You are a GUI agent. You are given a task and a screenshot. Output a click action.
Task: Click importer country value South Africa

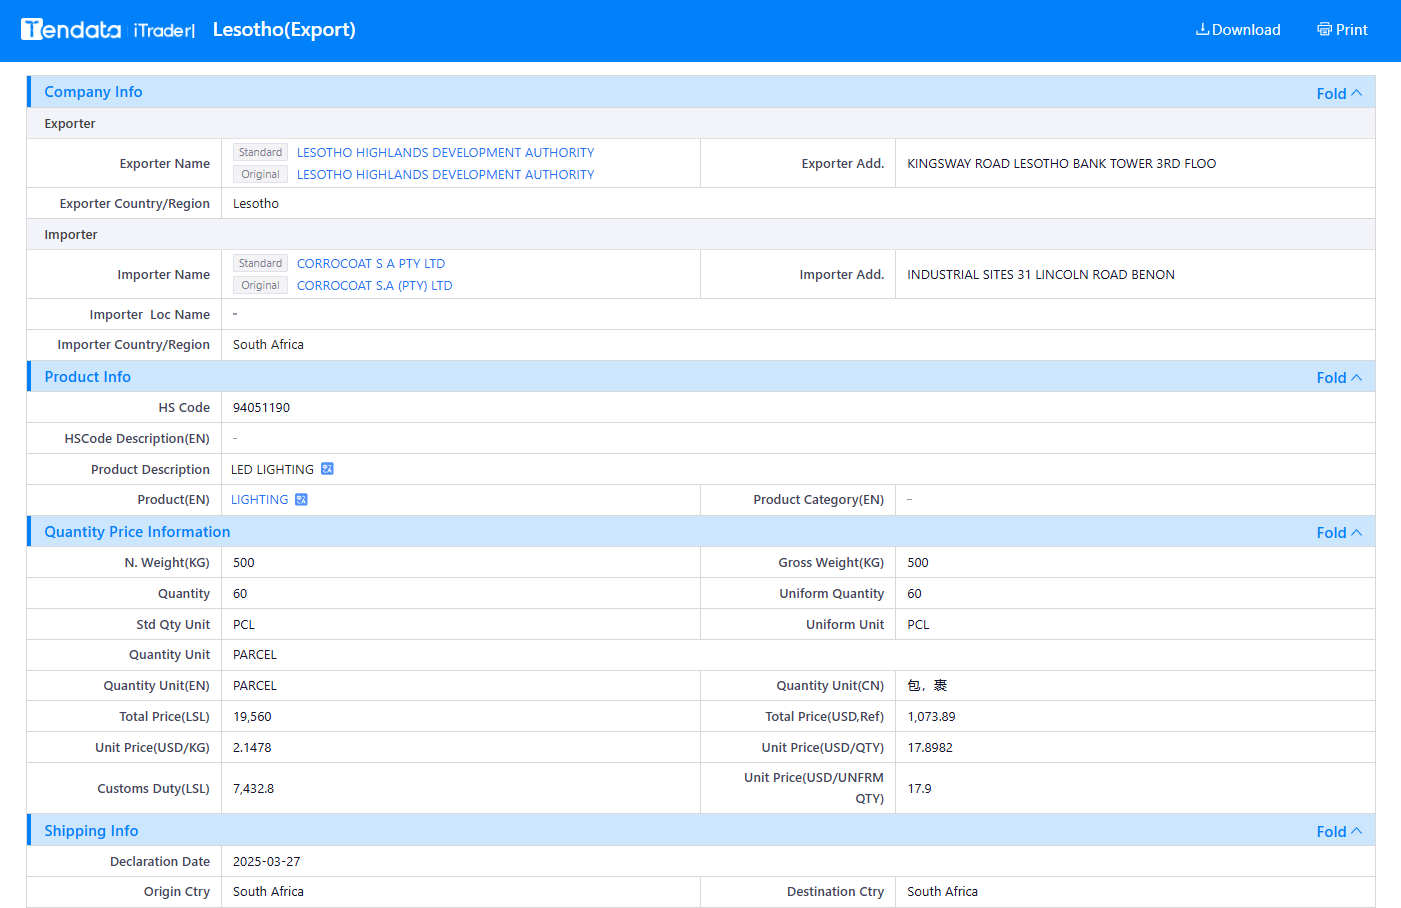point(268,344)
